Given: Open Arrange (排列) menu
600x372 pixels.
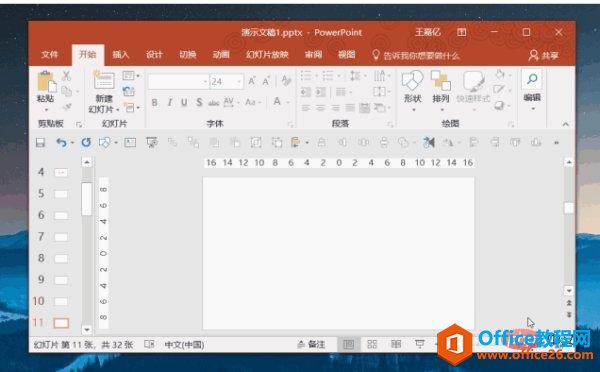Looking at the screenshot, I should click(440, 90).
